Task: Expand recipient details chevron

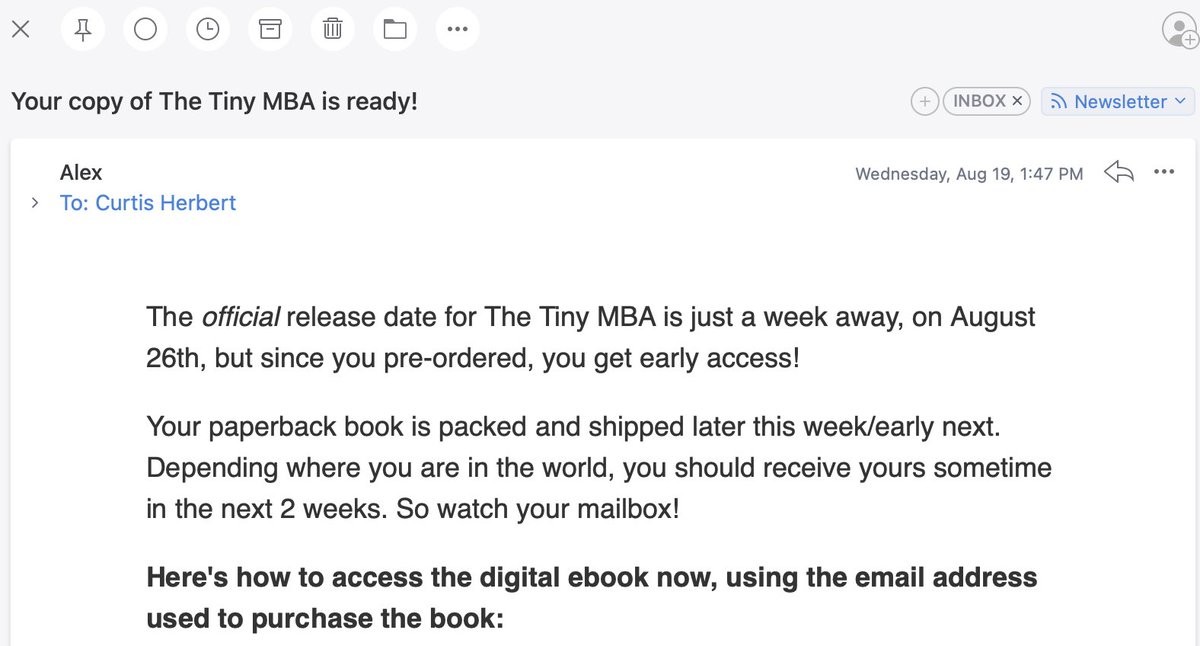Action: point(35,203)
